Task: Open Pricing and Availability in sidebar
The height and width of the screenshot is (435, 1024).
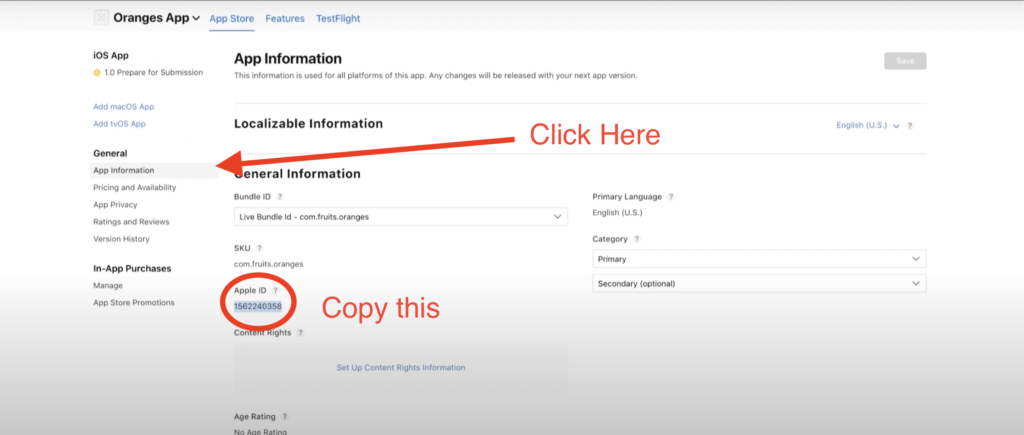Action: pos(134,187)
